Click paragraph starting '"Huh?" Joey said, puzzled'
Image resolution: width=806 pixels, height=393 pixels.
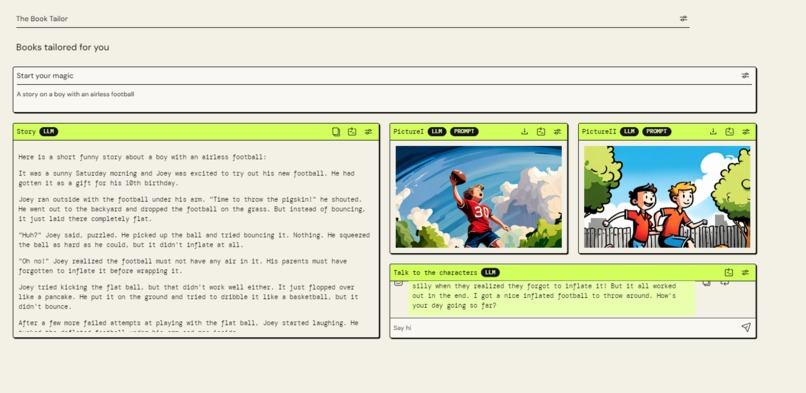coord(194,240)
